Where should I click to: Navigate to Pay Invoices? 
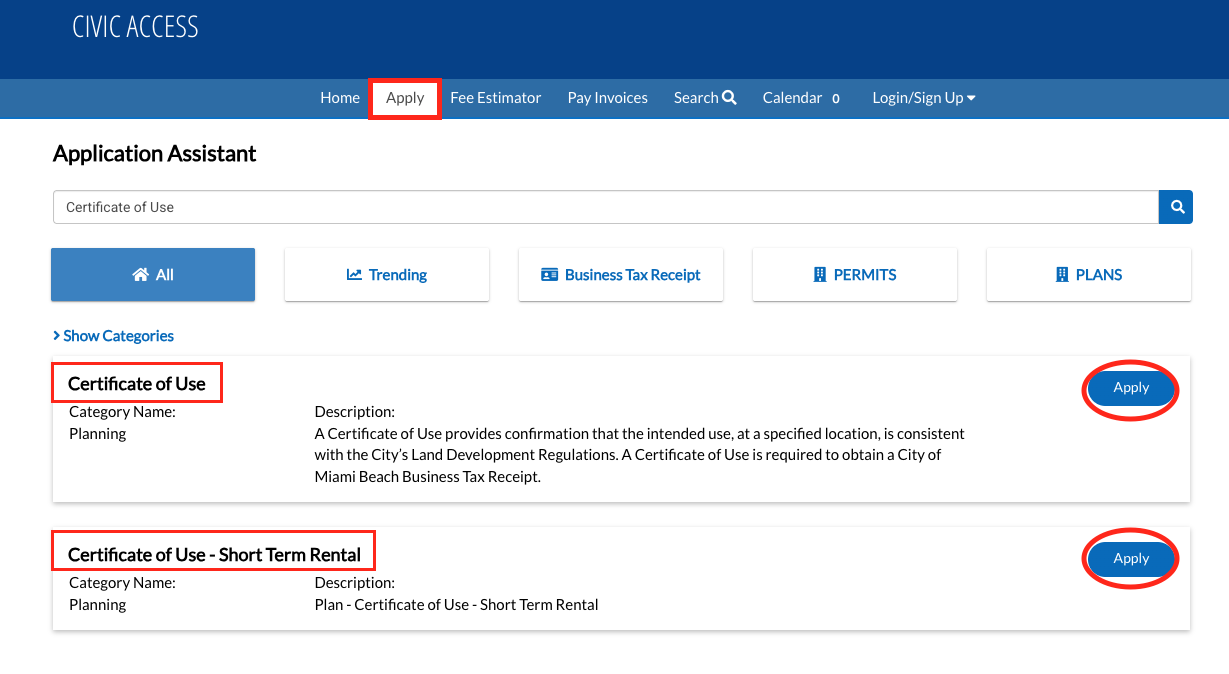pyautogui.click(x=607, y=98)
